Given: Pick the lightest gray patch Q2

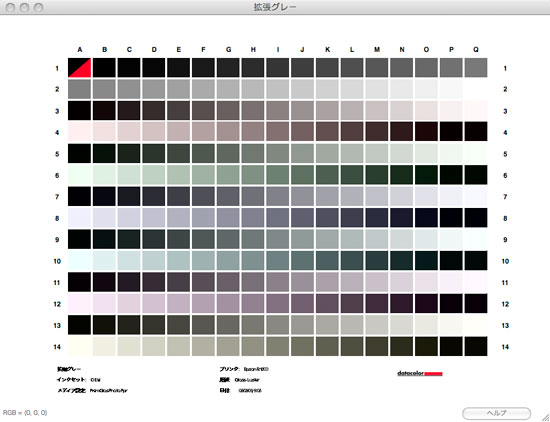Looking at the screenshot, I should [476, 89].
